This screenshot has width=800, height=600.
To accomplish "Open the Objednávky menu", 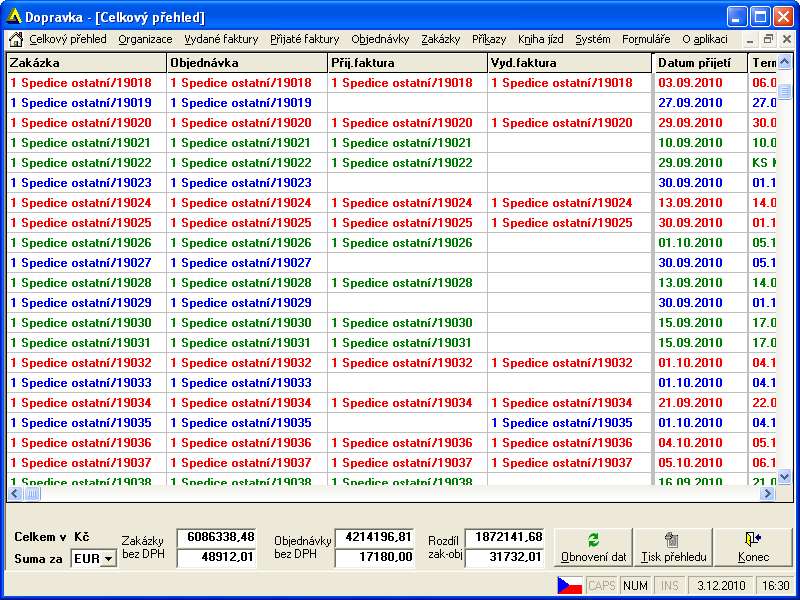I will (380, 40).
